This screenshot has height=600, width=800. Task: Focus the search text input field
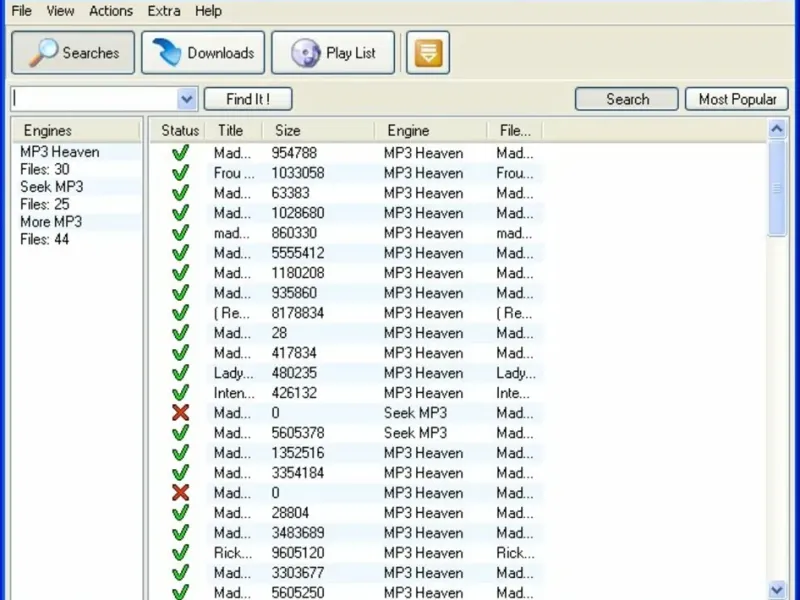(94, 99)
